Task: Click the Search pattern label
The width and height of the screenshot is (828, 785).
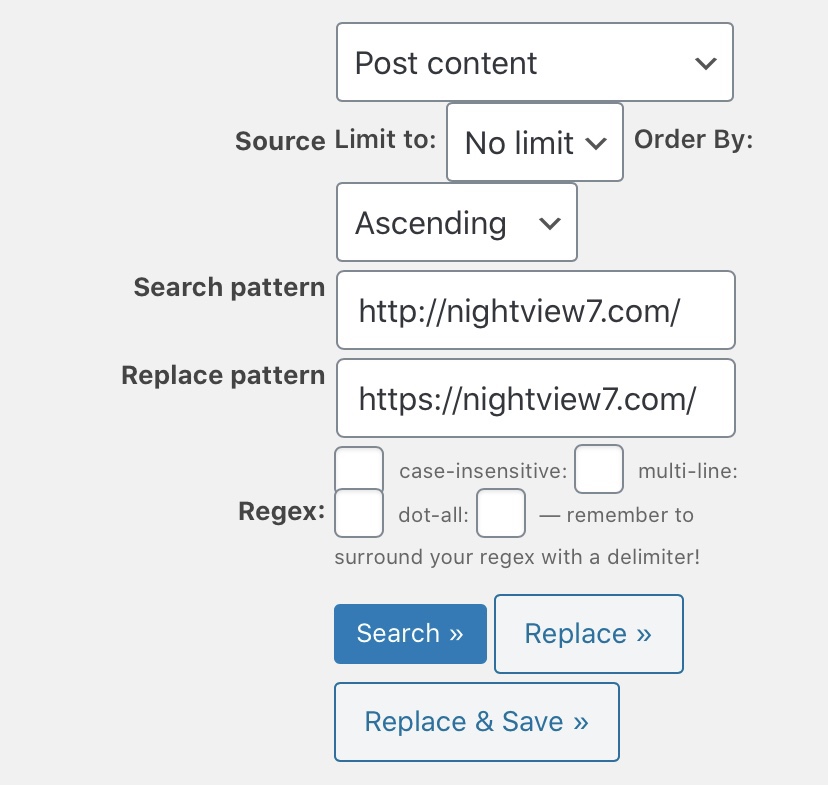Action: (x=229, y=288)
